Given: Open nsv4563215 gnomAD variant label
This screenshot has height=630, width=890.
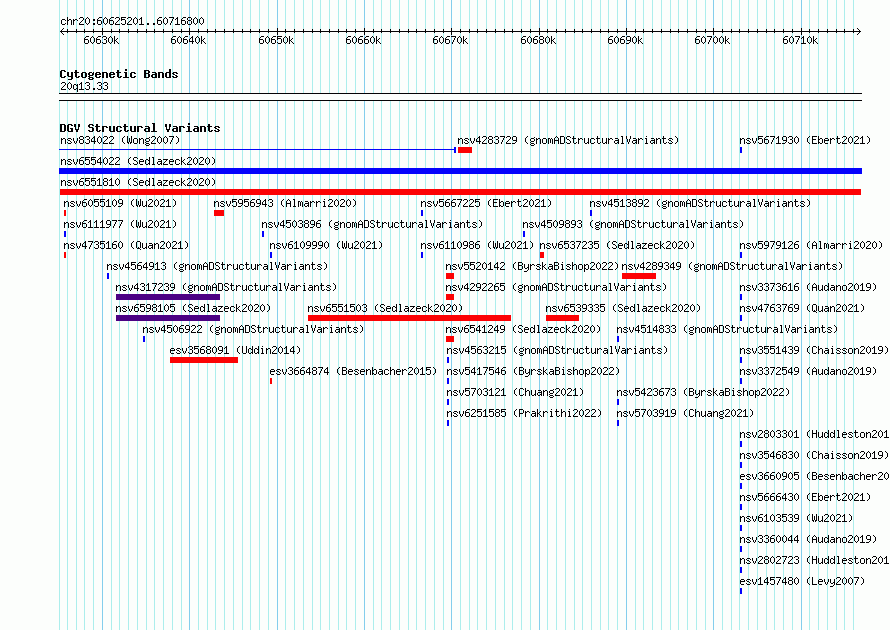Looking at the screenshot, I should click(x=557, y=350).
